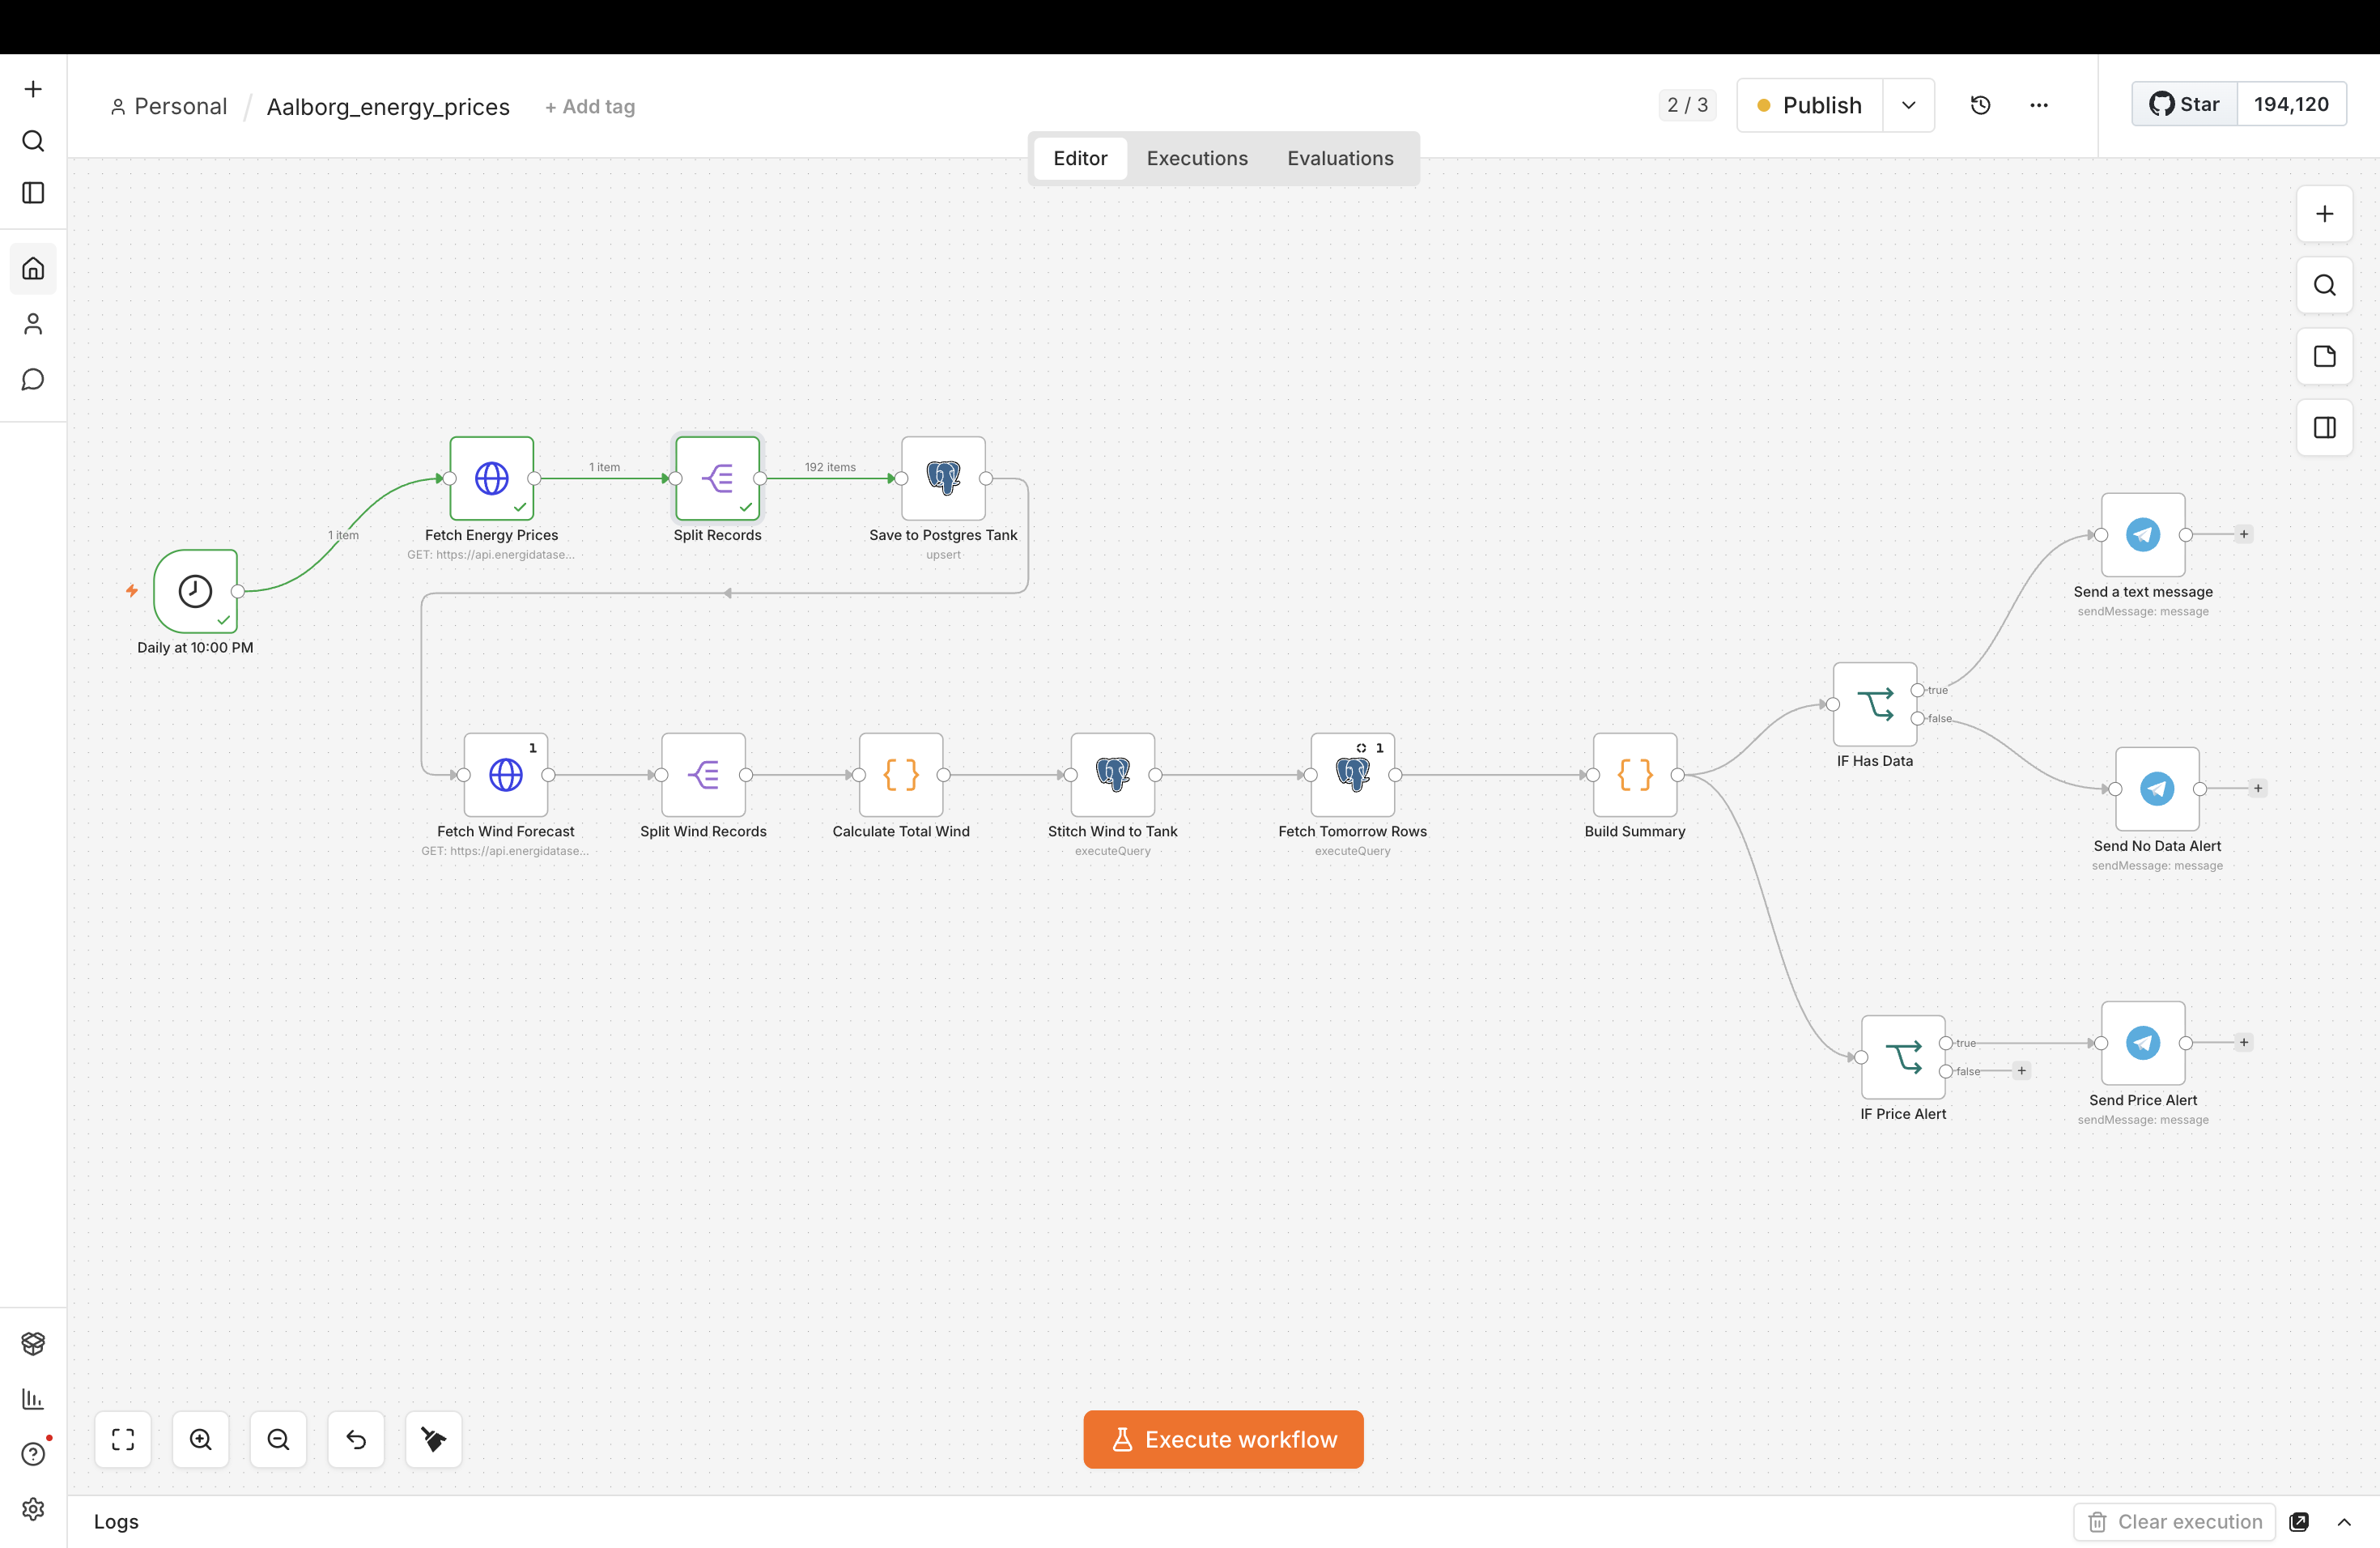
Task: Click the Publish button
Action: click(1810, 105)
